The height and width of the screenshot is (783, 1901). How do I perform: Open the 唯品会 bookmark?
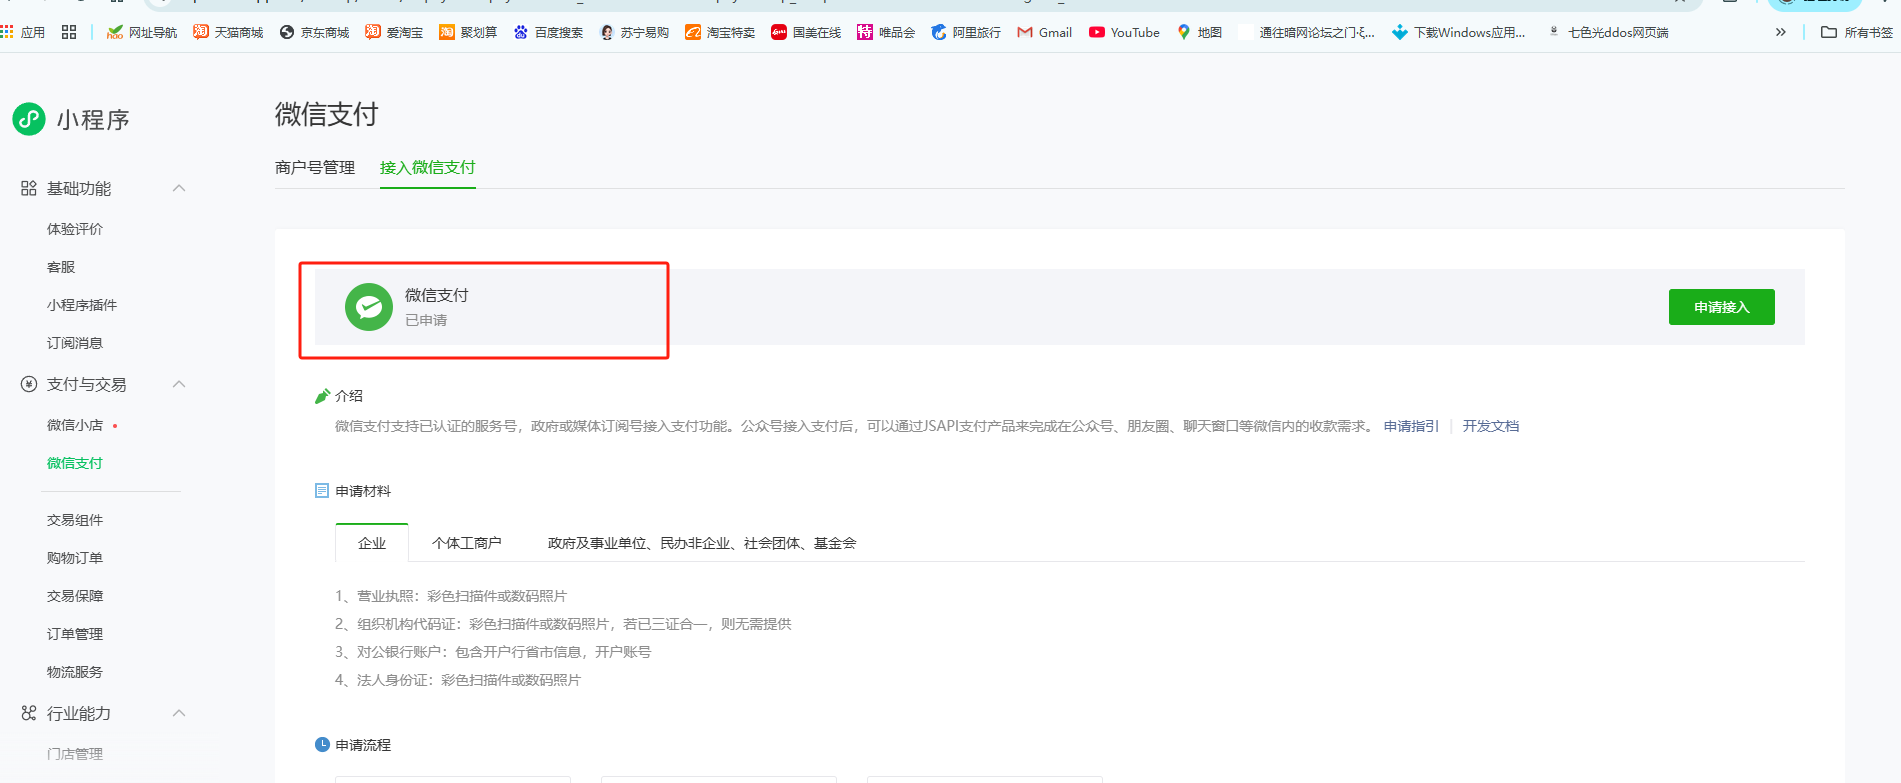[x=886, y=32]
